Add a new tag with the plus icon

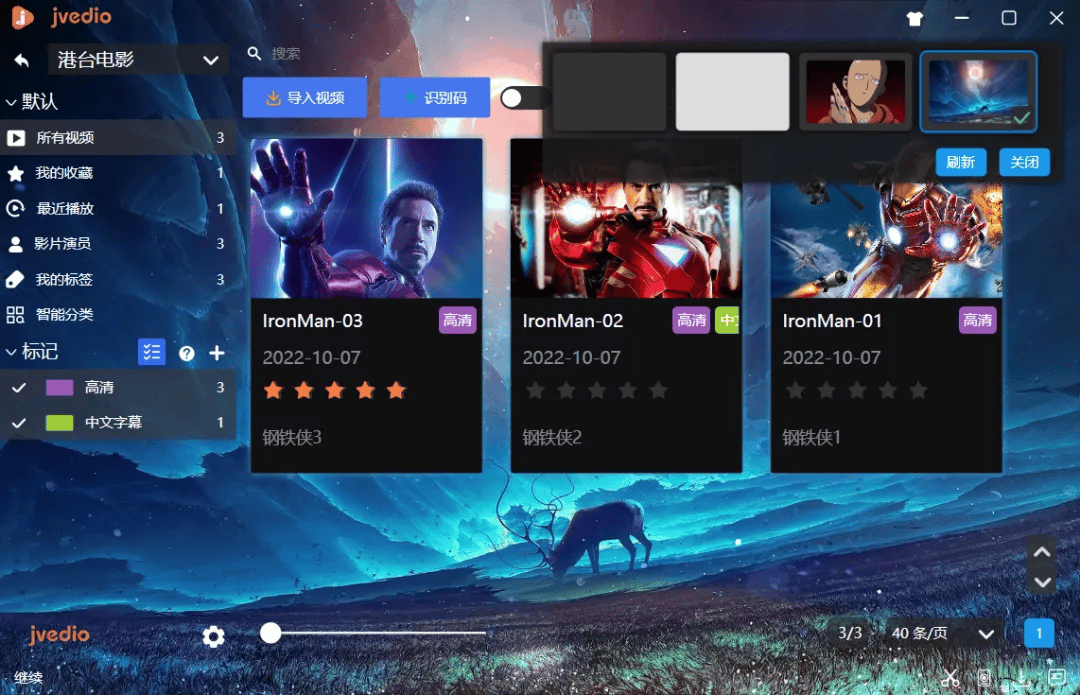[217, 353]
